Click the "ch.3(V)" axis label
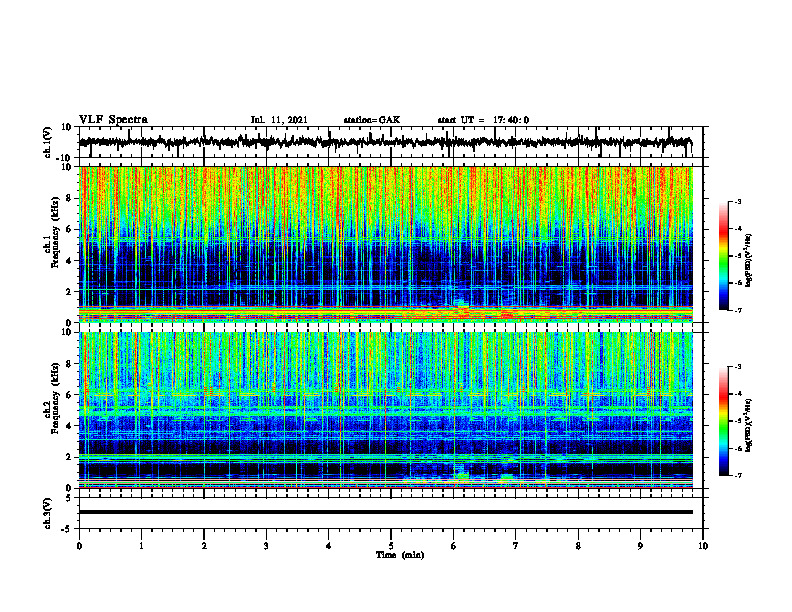Screen dimensions: 792x612 click(x=48, y=513)
